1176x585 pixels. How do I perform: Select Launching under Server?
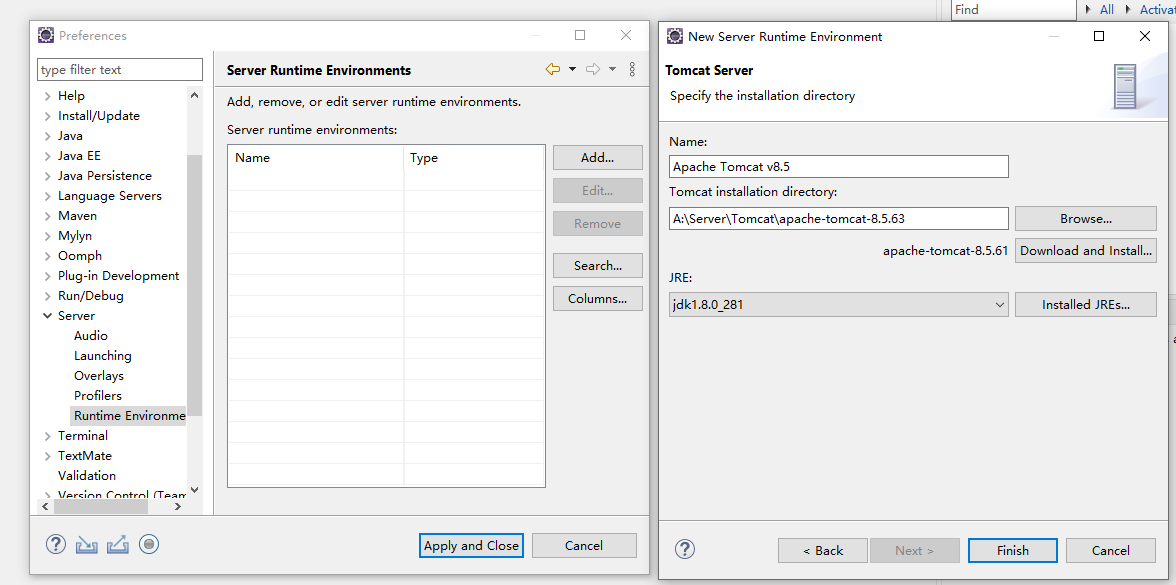(x=103, y=356)
